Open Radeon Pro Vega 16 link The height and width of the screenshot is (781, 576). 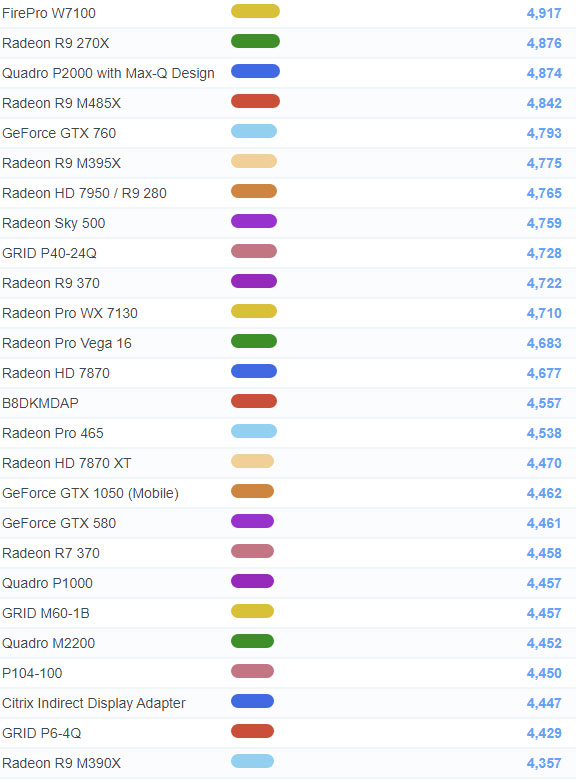(67, 343)
